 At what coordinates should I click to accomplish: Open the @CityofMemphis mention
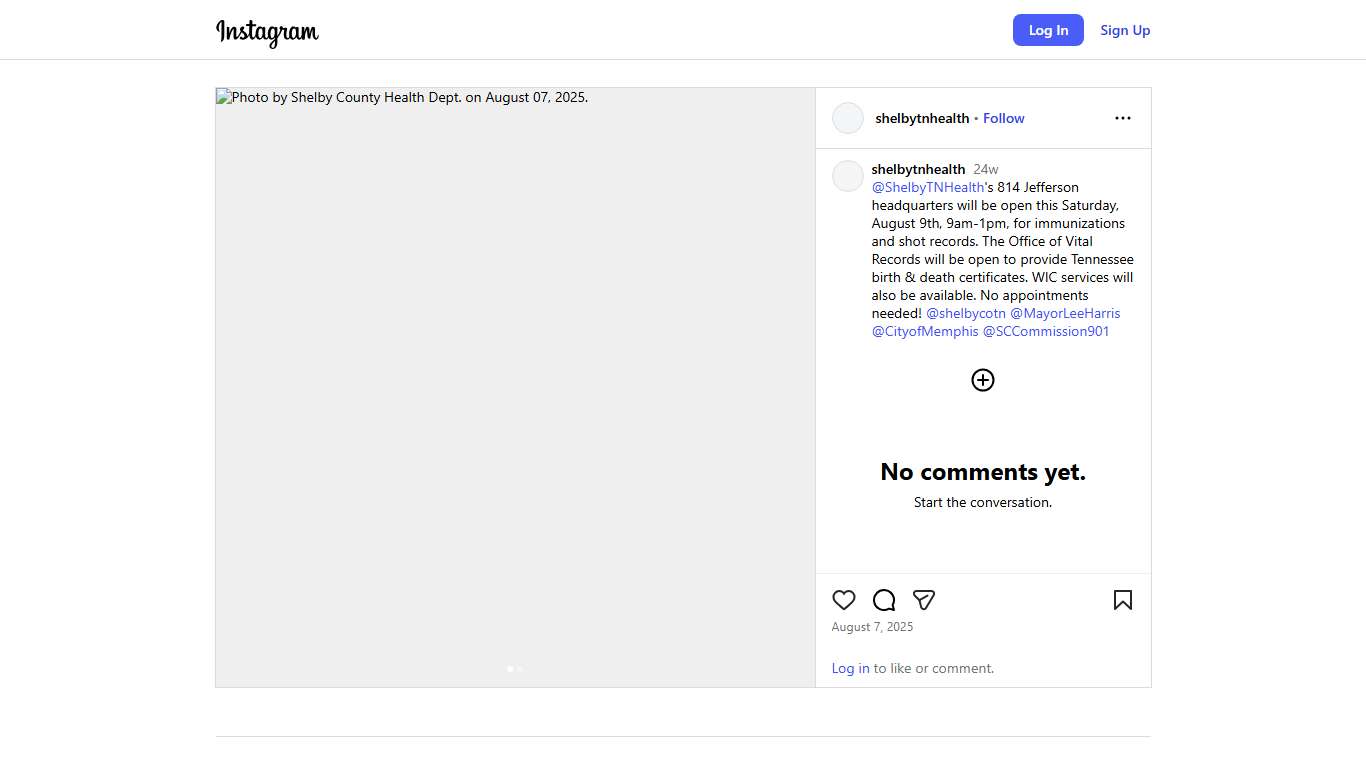(925, 331)
